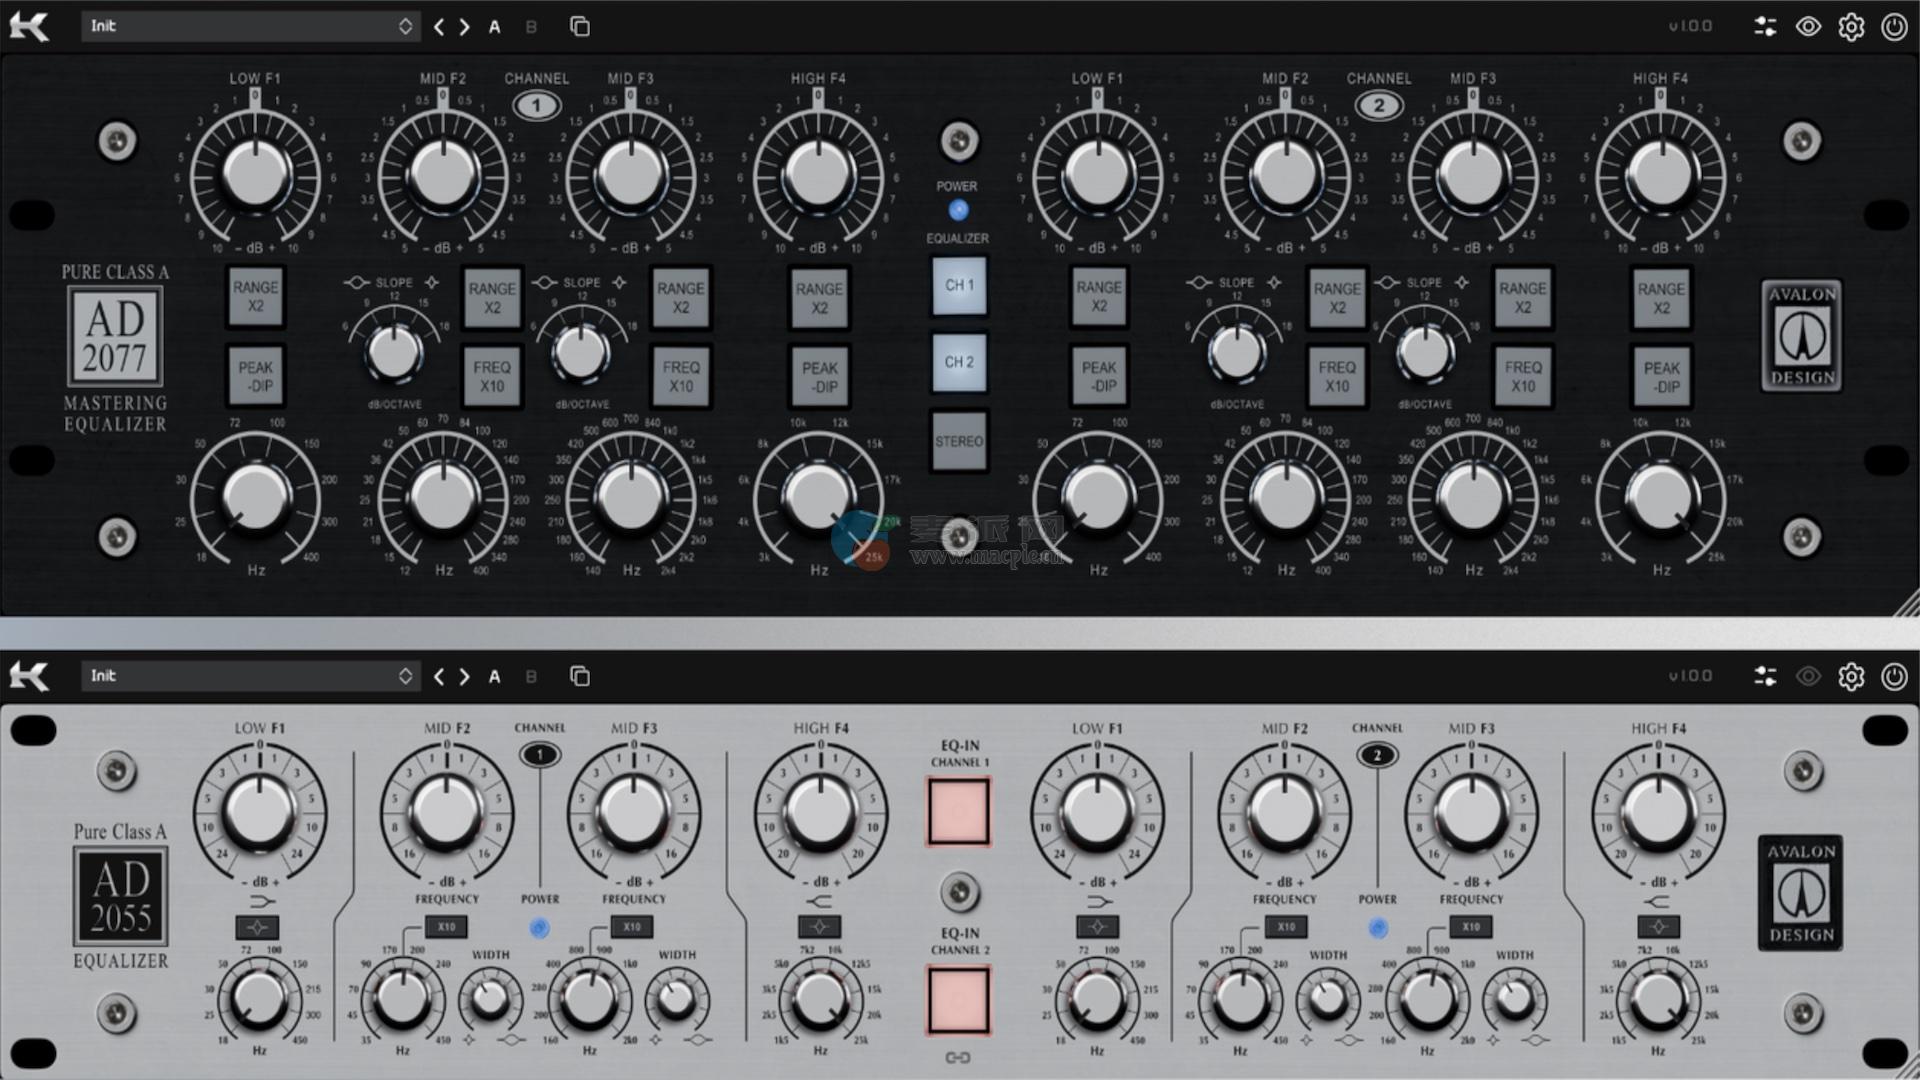Click AD2077 channel 1 LOW F1 gain knob
Viewport: 1920px width, 1080px height.
(x=256, y=173)
